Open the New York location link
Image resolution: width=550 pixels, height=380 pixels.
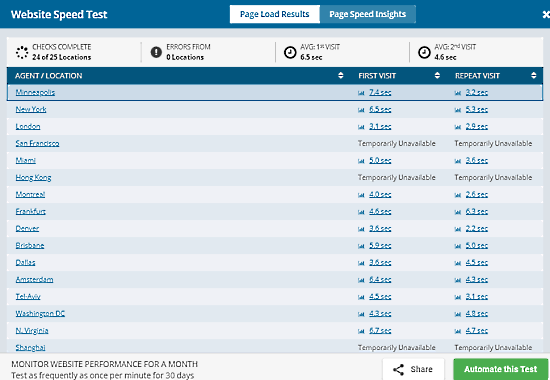tap(31, 109)
